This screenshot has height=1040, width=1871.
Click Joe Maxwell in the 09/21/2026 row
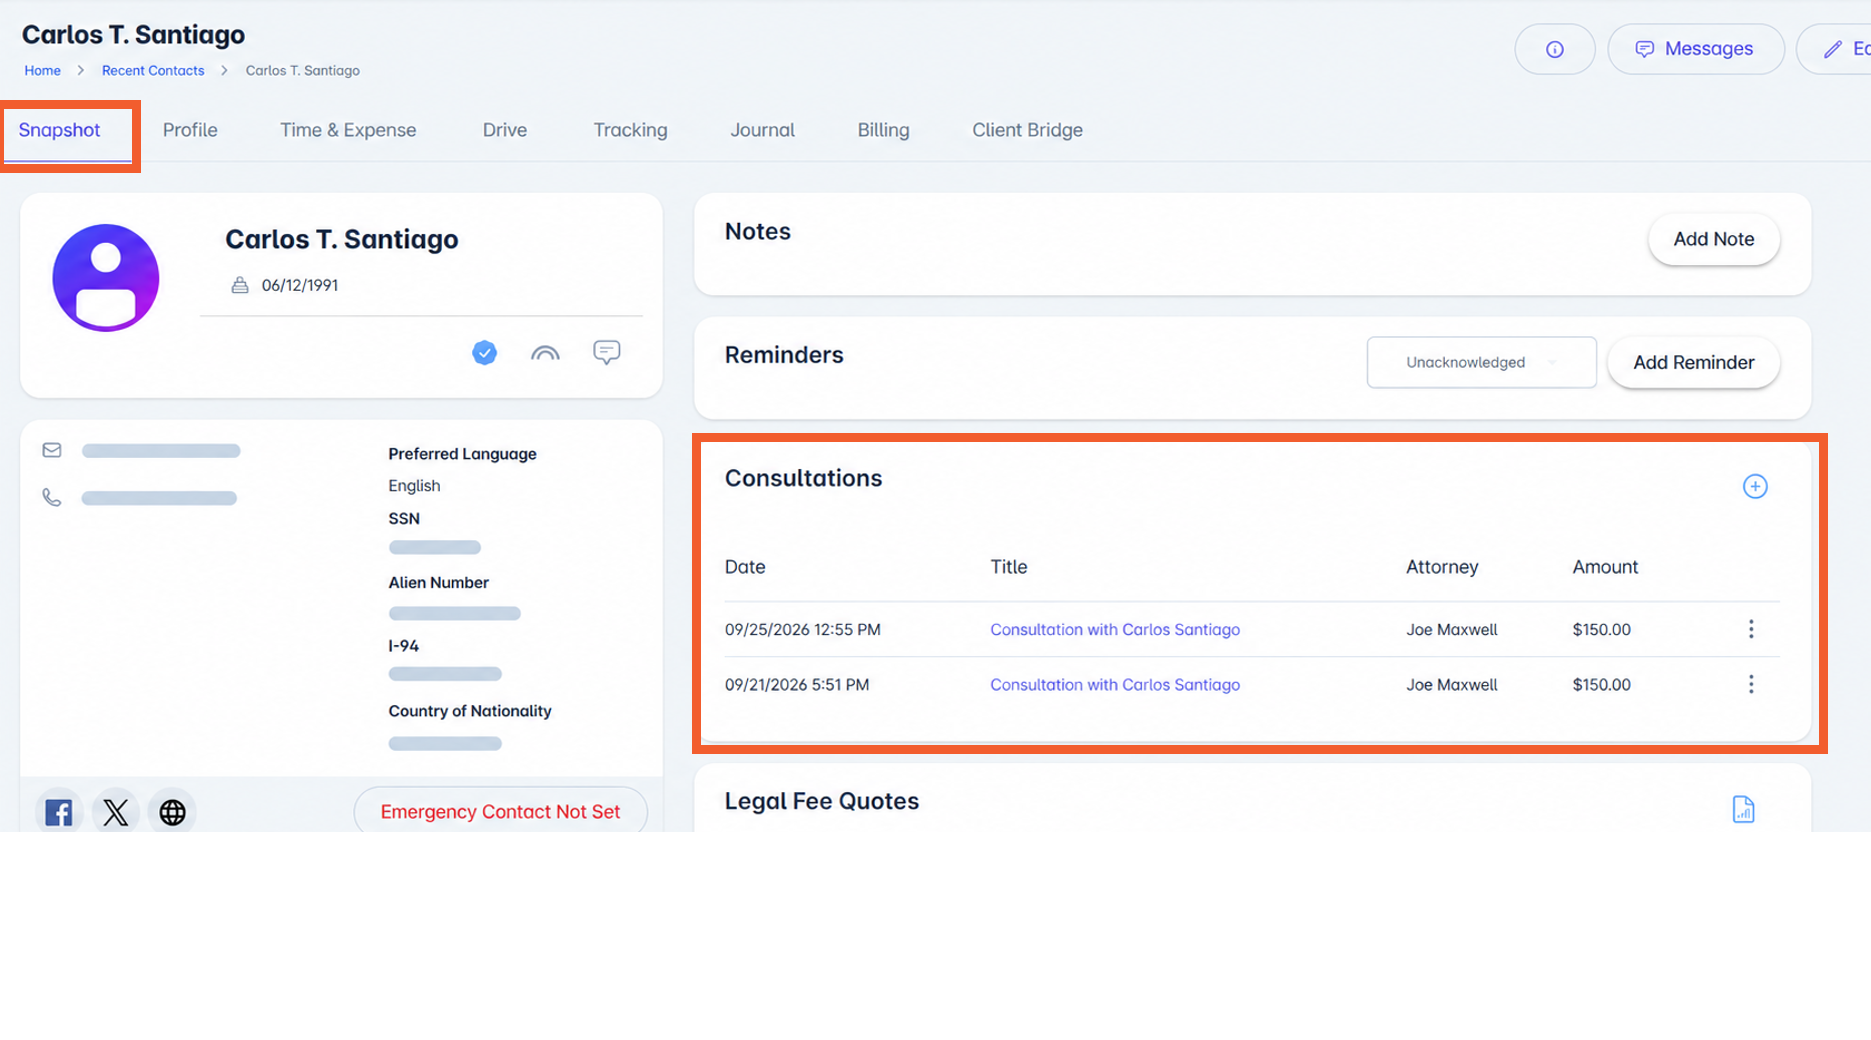click(1451, 684)
